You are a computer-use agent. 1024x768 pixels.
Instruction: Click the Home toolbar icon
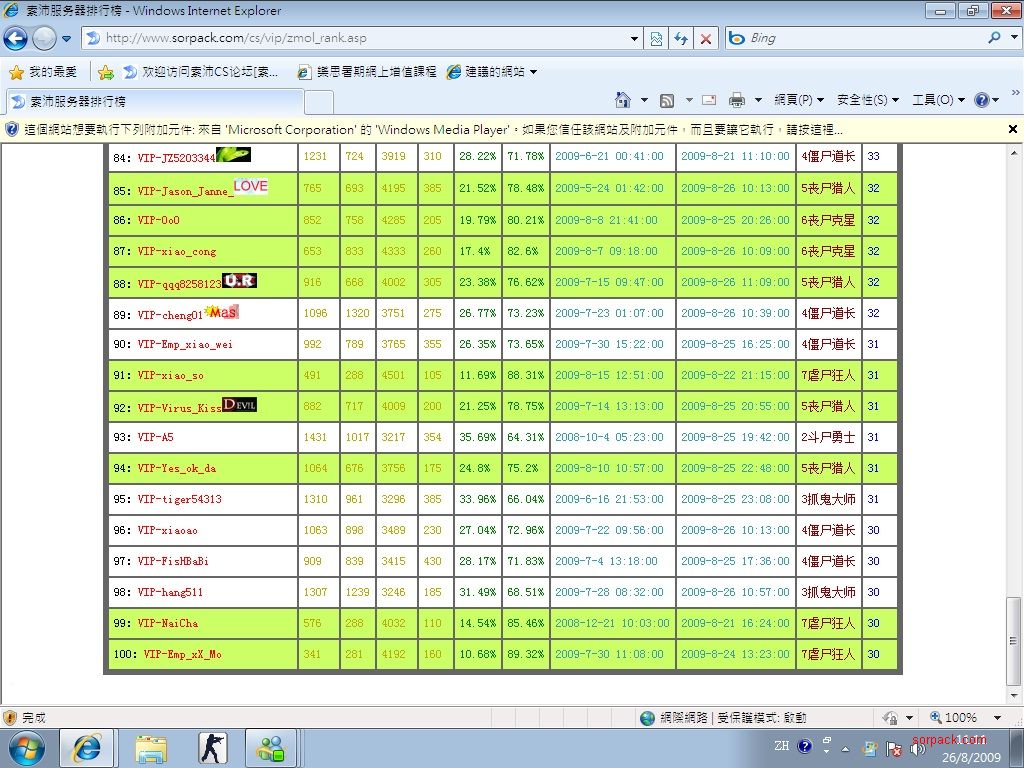point(623,100)
